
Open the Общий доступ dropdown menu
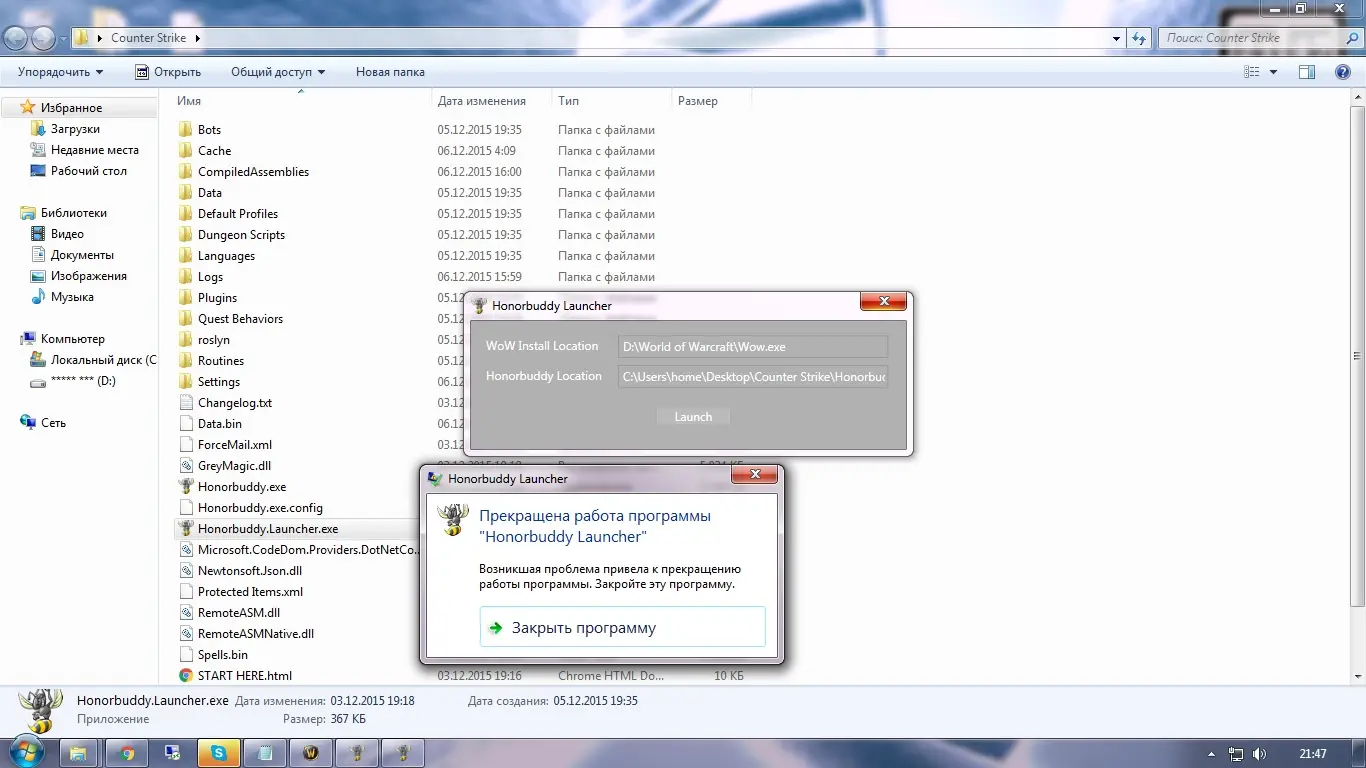pos(278,72)
